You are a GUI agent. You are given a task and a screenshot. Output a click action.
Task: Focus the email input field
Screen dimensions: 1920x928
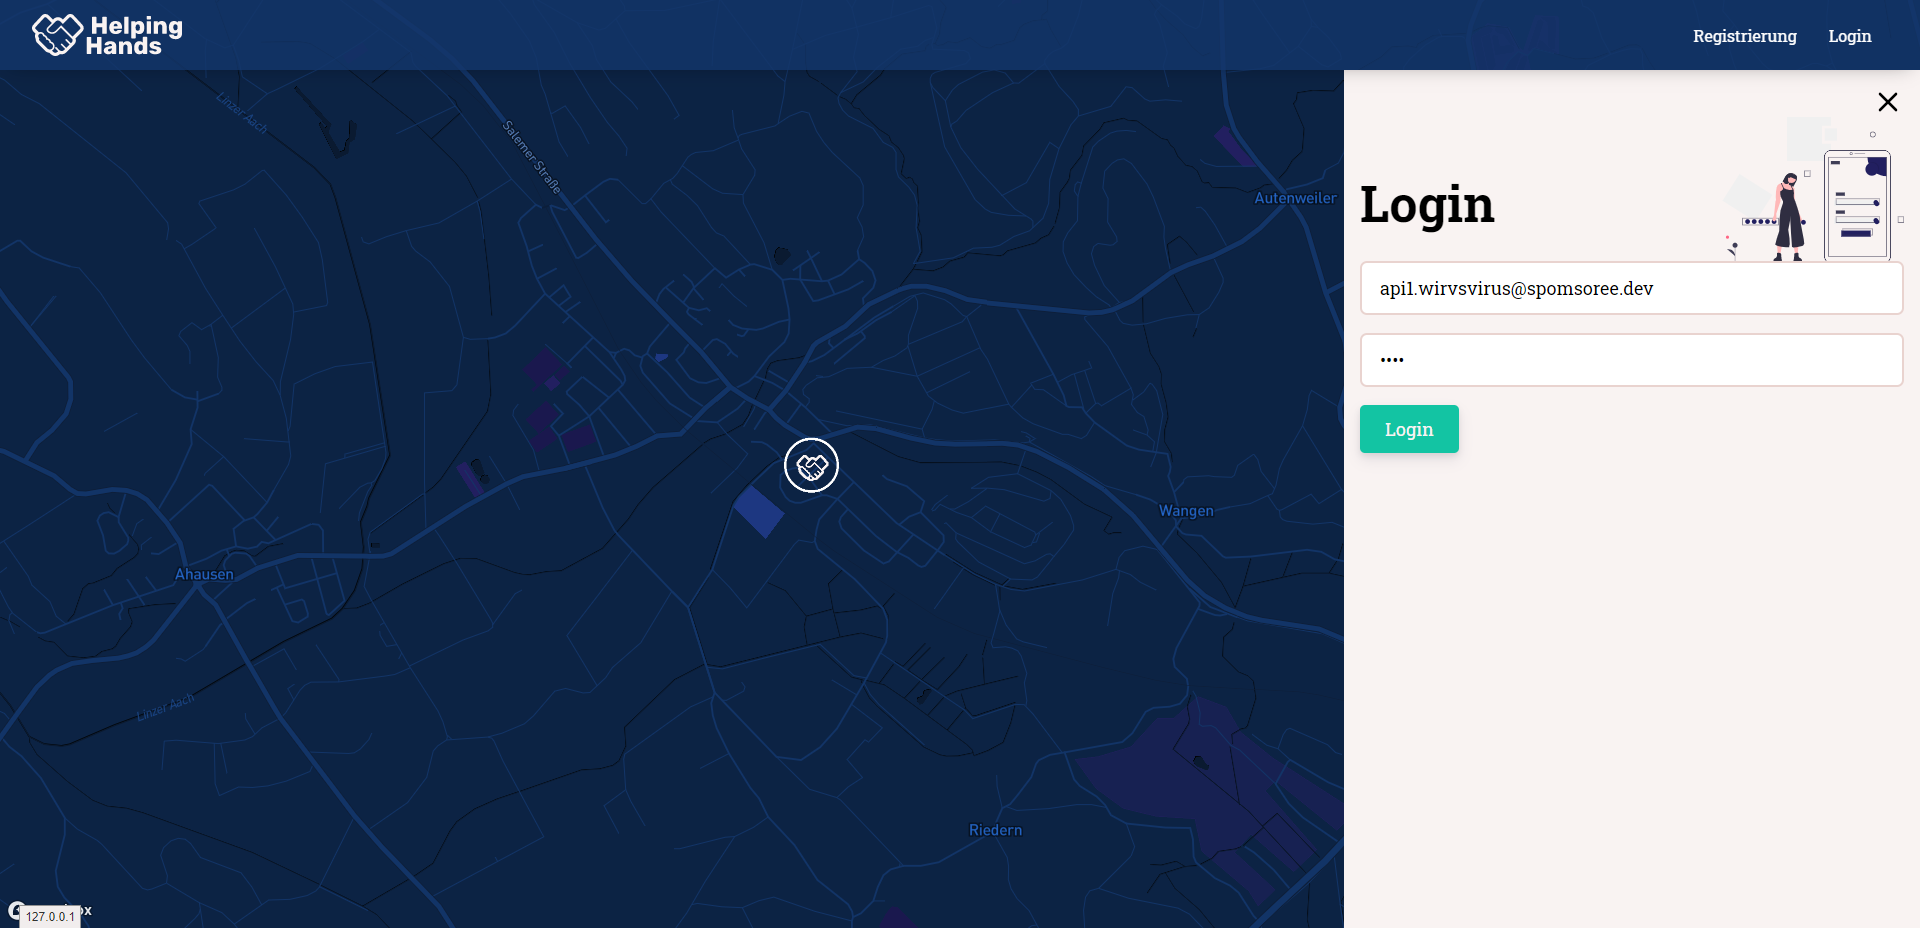(x=1631, y=288)
